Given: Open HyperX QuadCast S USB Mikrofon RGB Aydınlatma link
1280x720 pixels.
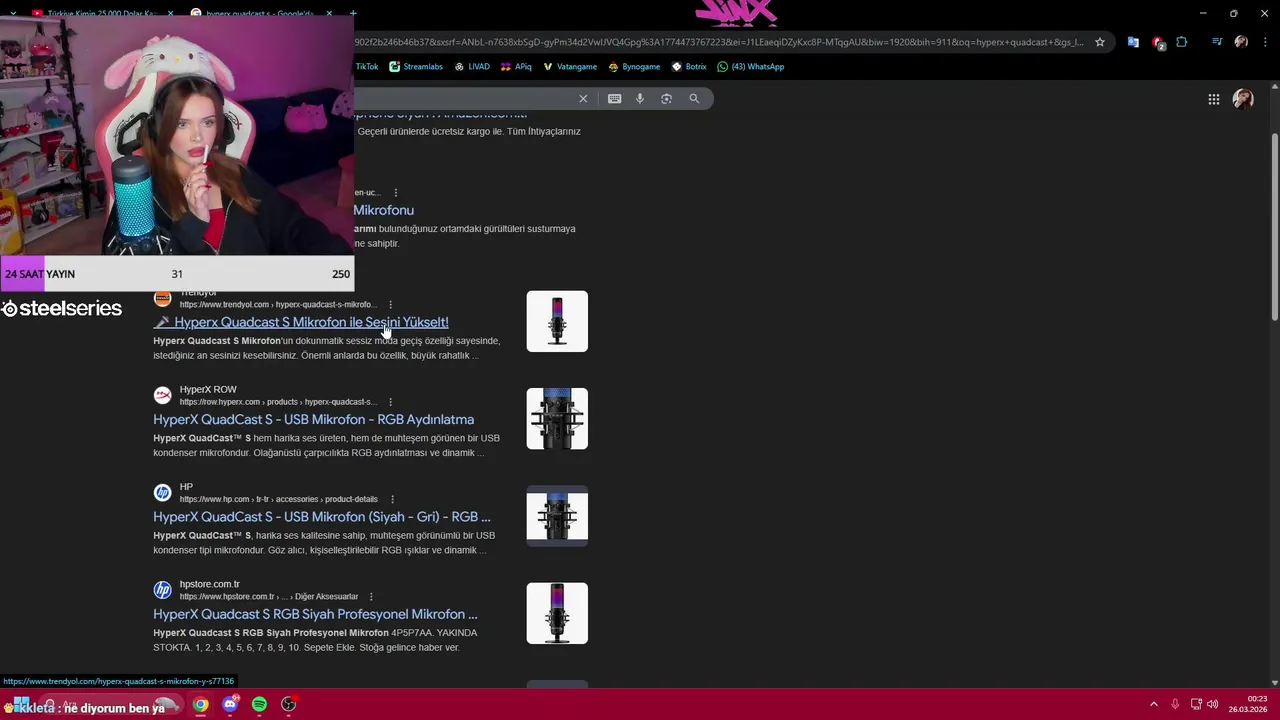Looking at the screenshot, I should pos(313,419).
